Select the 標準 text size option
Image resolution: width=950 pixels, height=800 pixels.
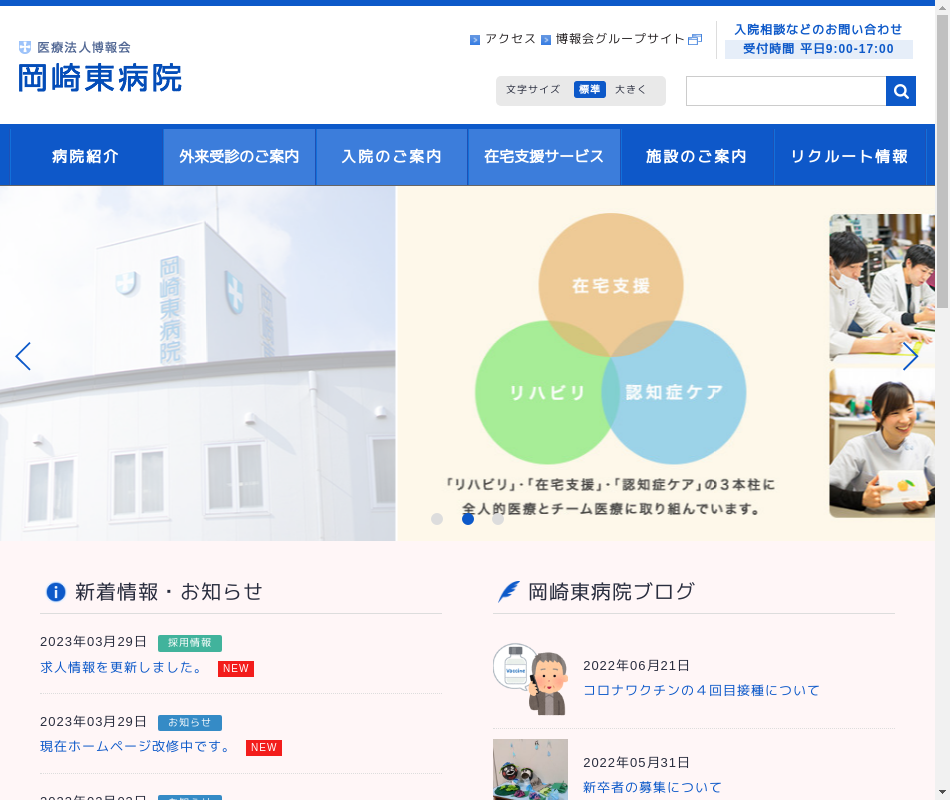click(x=590, y=90)
